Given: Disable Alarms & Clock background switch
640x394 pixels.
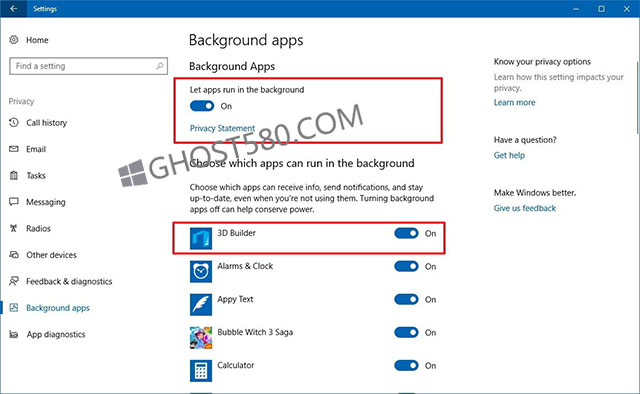Looking at the screenshot, I should [x=407, y=266].
